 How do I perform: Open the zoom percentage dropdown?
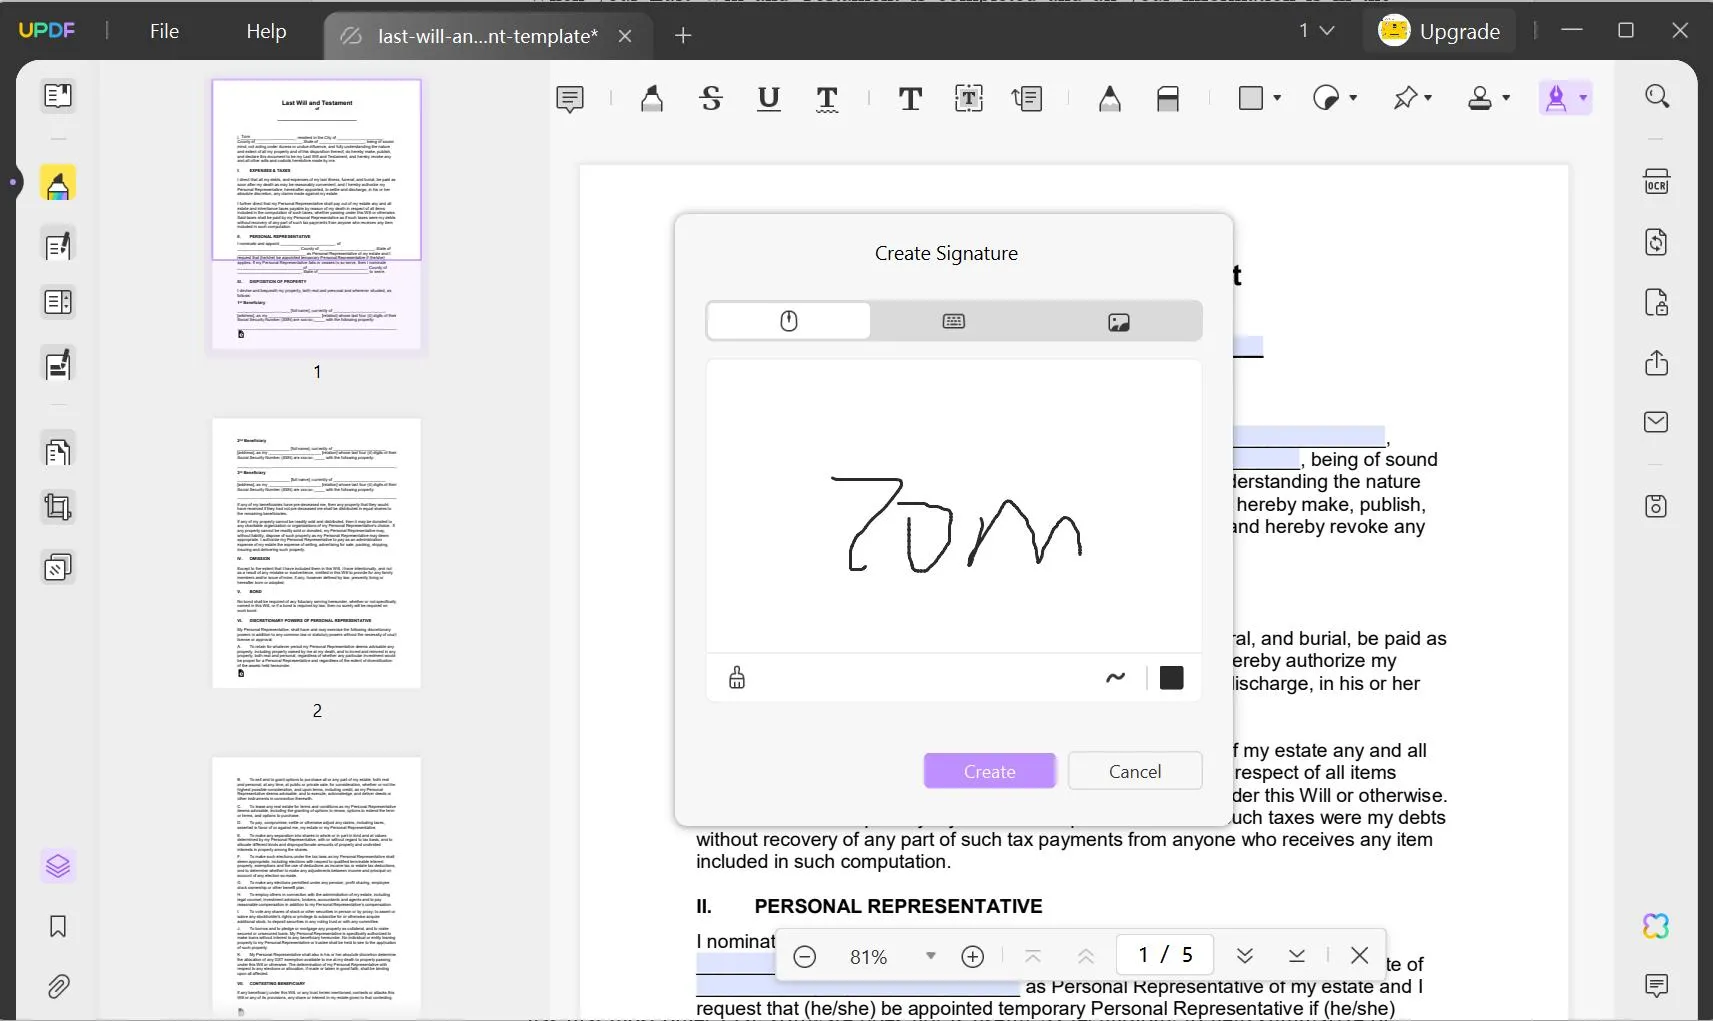coord(931,956)
